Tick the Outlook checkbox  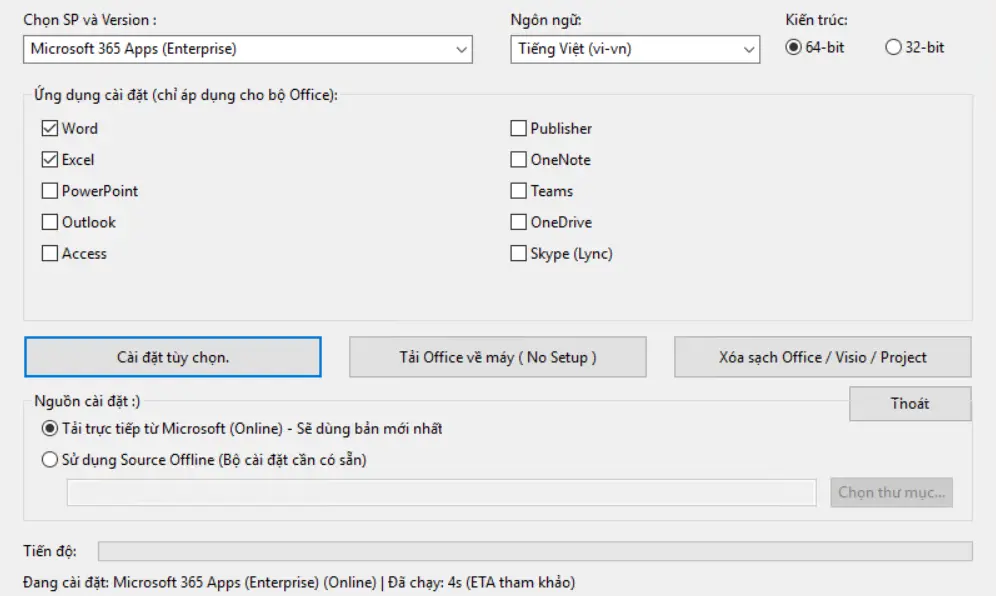point(50,222)
